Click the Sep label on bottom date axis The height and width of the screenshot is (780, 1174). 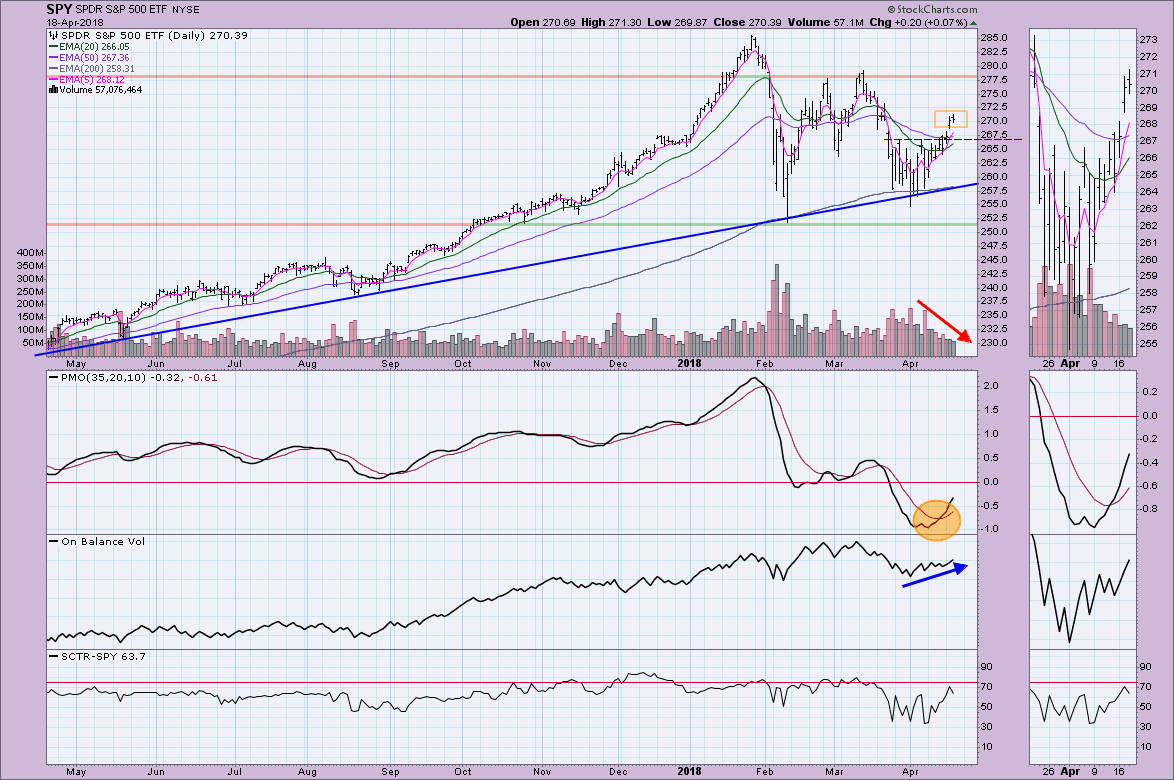pyautogui.click(x=390, y=772)
